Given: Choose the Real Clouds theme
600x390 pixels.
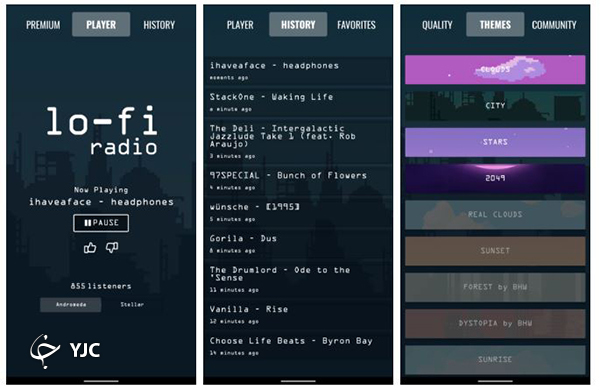Looking at the screenshot, I should [495, 215].
